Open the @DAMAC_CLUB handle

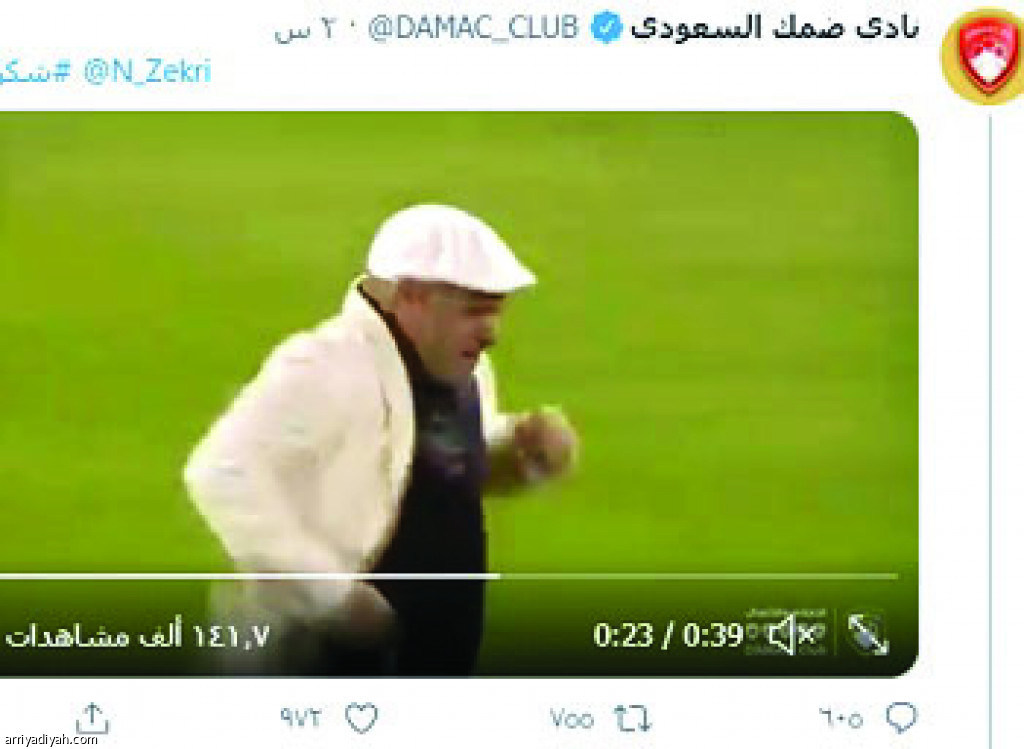coord(473,28)
